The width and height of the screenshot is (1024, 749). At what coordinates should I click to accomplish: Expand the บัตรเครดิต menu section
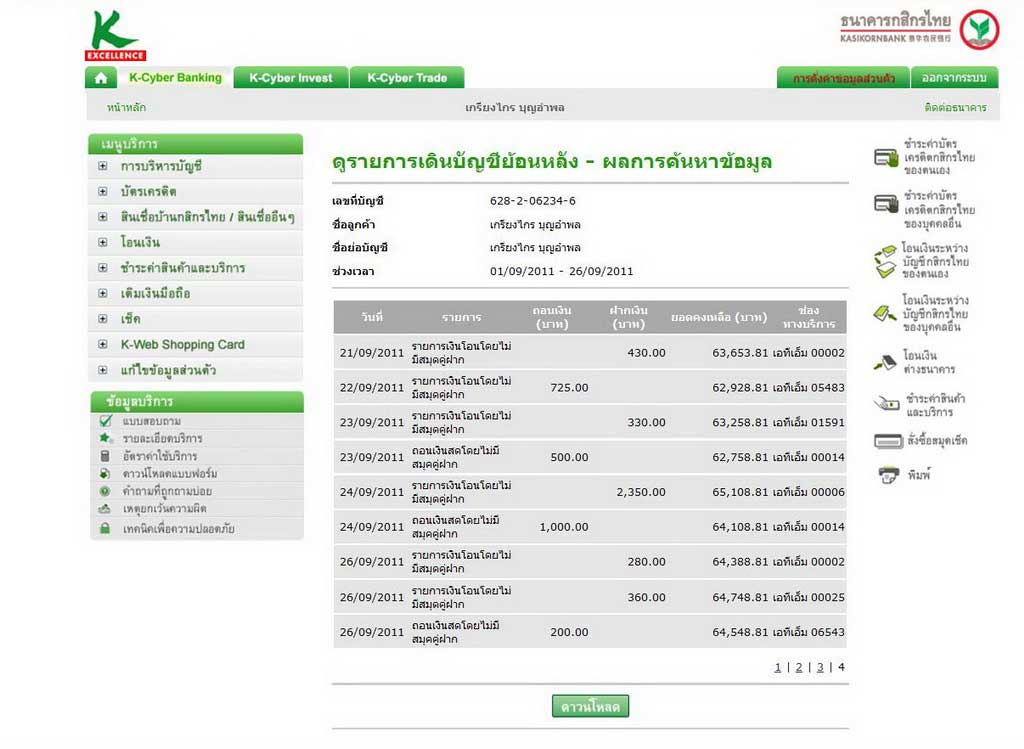click(x=102, y=191)
